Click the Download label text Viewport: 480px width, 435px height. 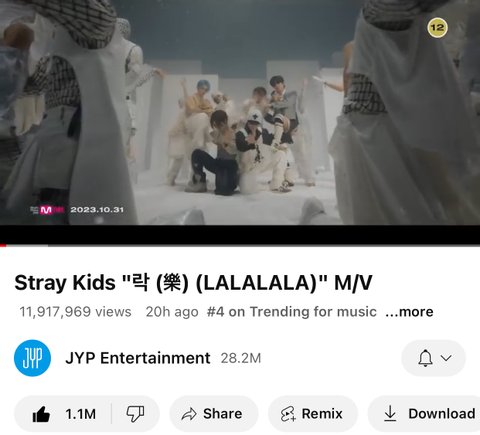pyautogui.click(x=442, y=414)
